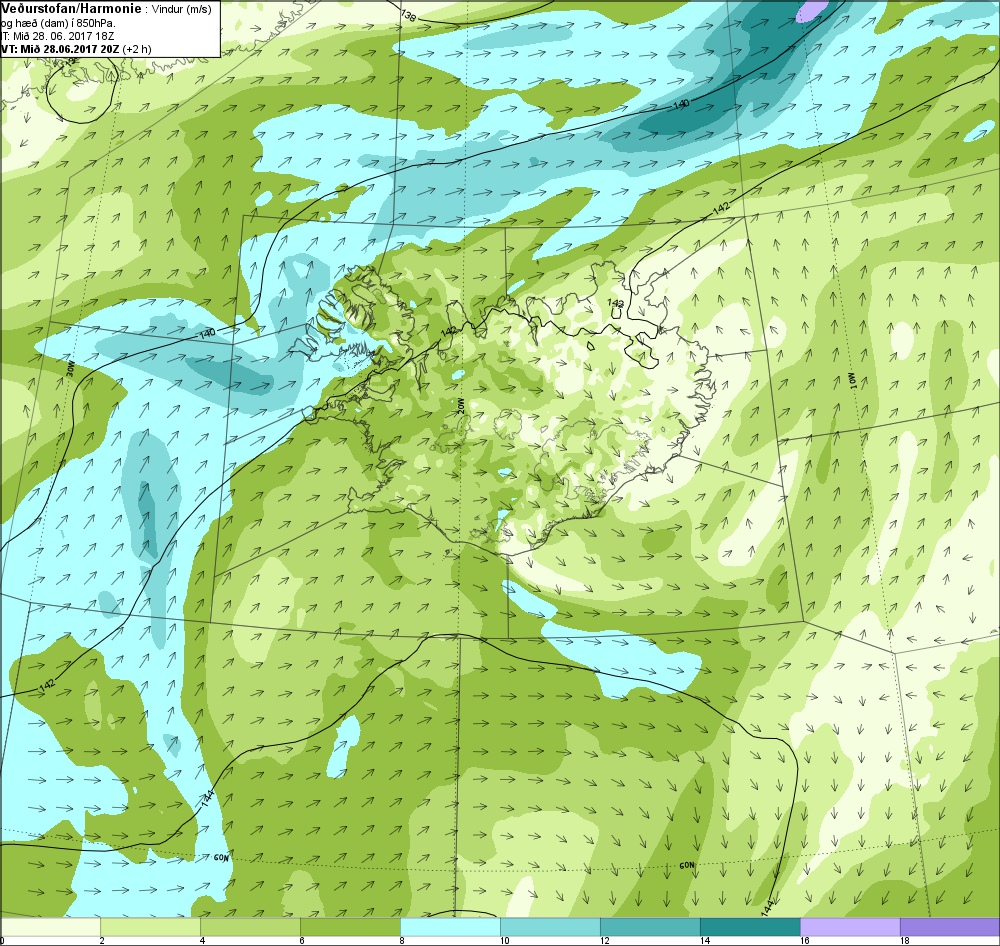Select the palest 0–2 m/s legend swatch
Viewport: 1000px width, 946px height.
(x=50, y=926)
